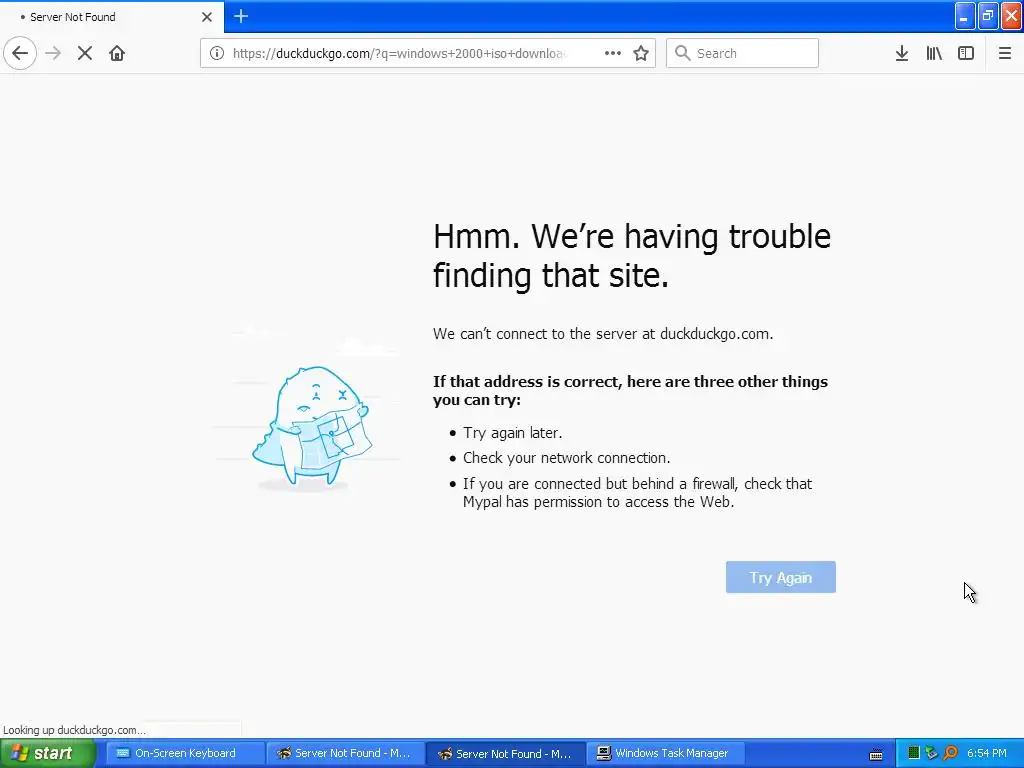Toggle the sidebar view icon
Screen dimensions: 1024x768
point(966,53)
